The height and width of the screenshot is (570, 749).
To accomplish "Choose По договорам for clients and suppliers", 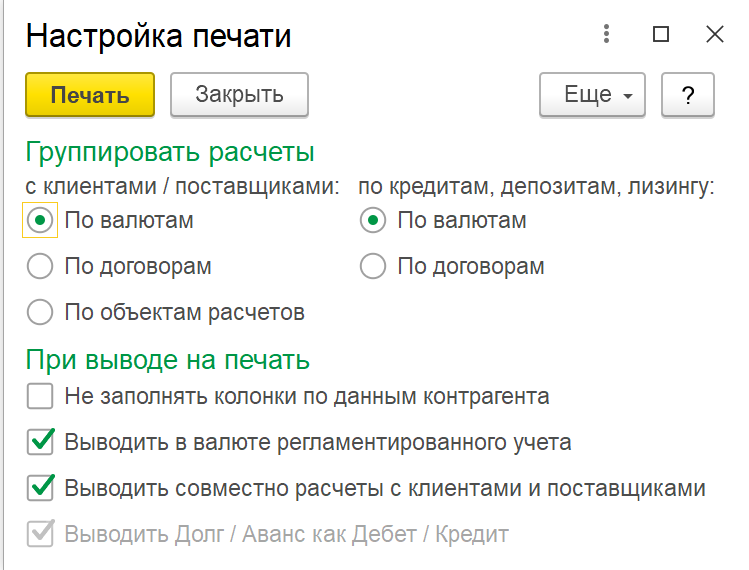I will tap(40, 267).
